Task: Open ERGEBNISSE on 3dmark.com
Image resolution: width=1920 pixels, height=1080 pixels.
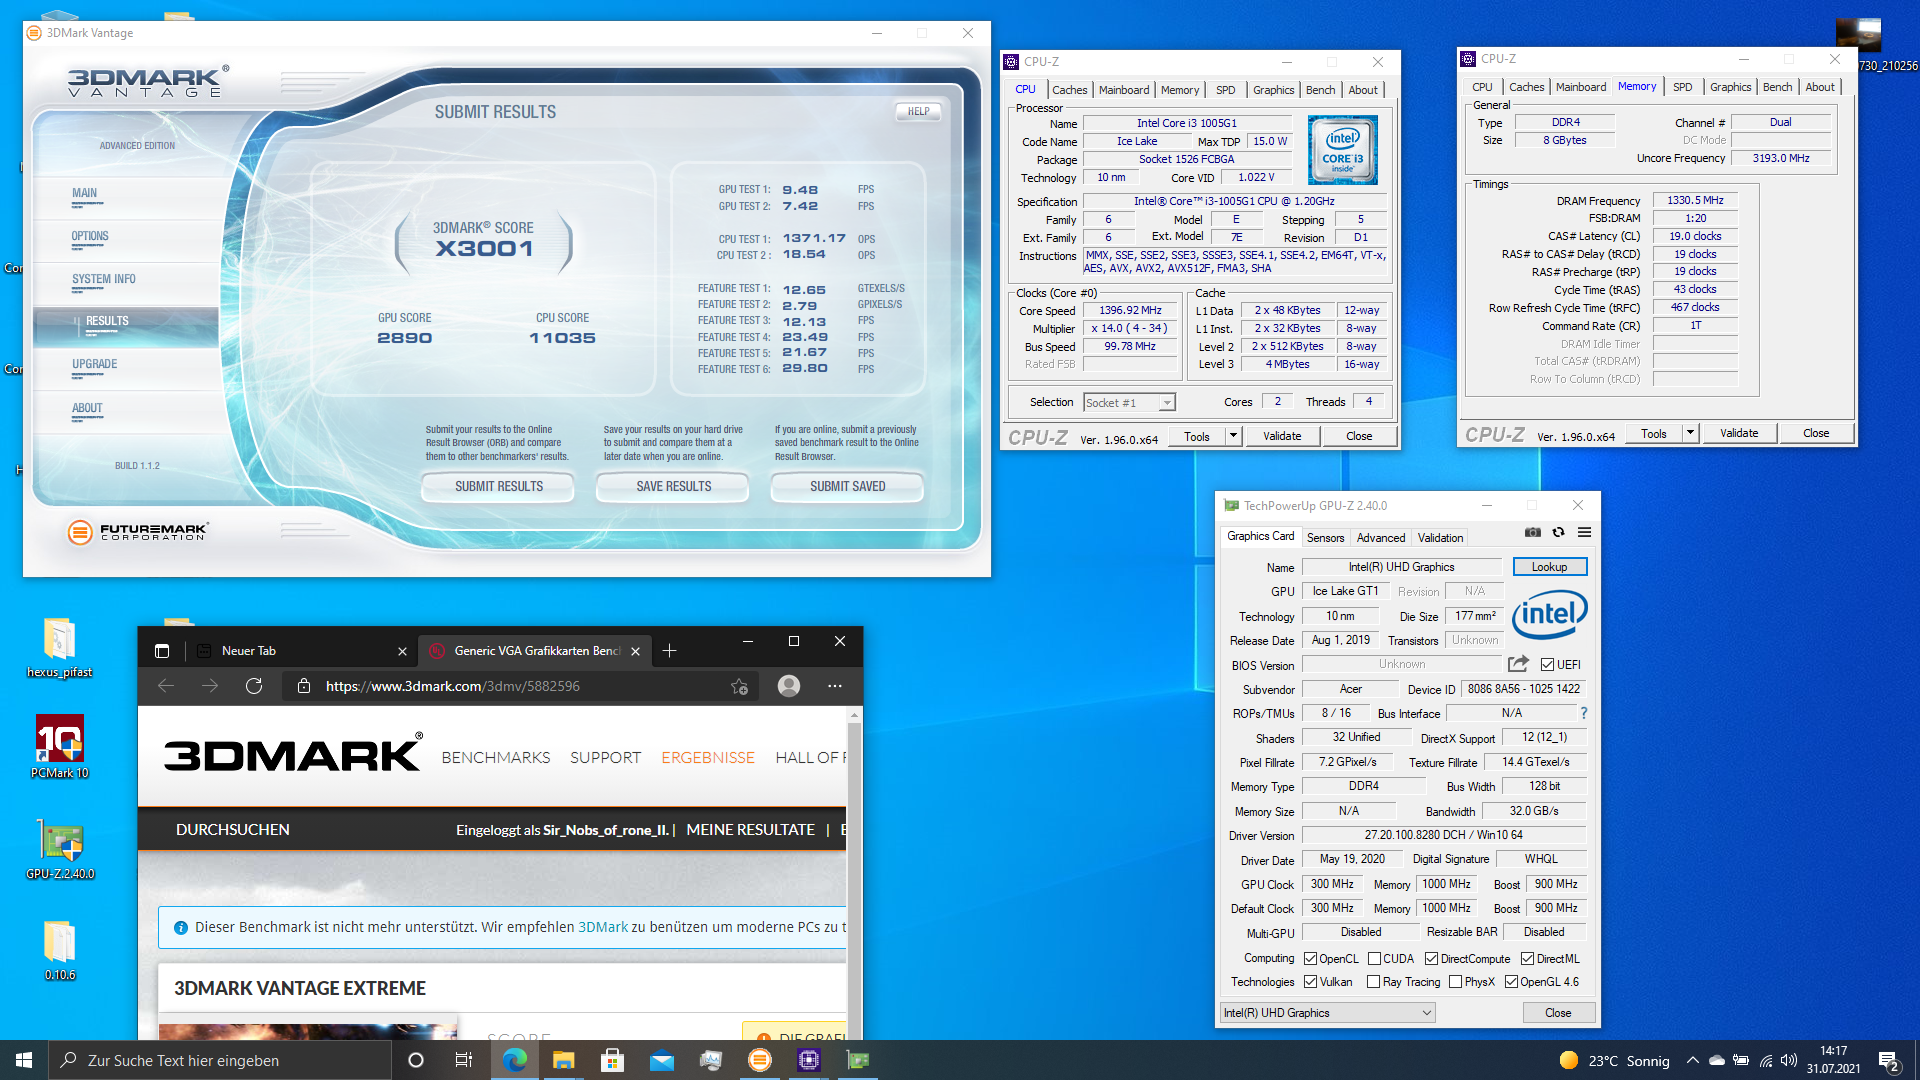Action: click(x=707, y=758)
